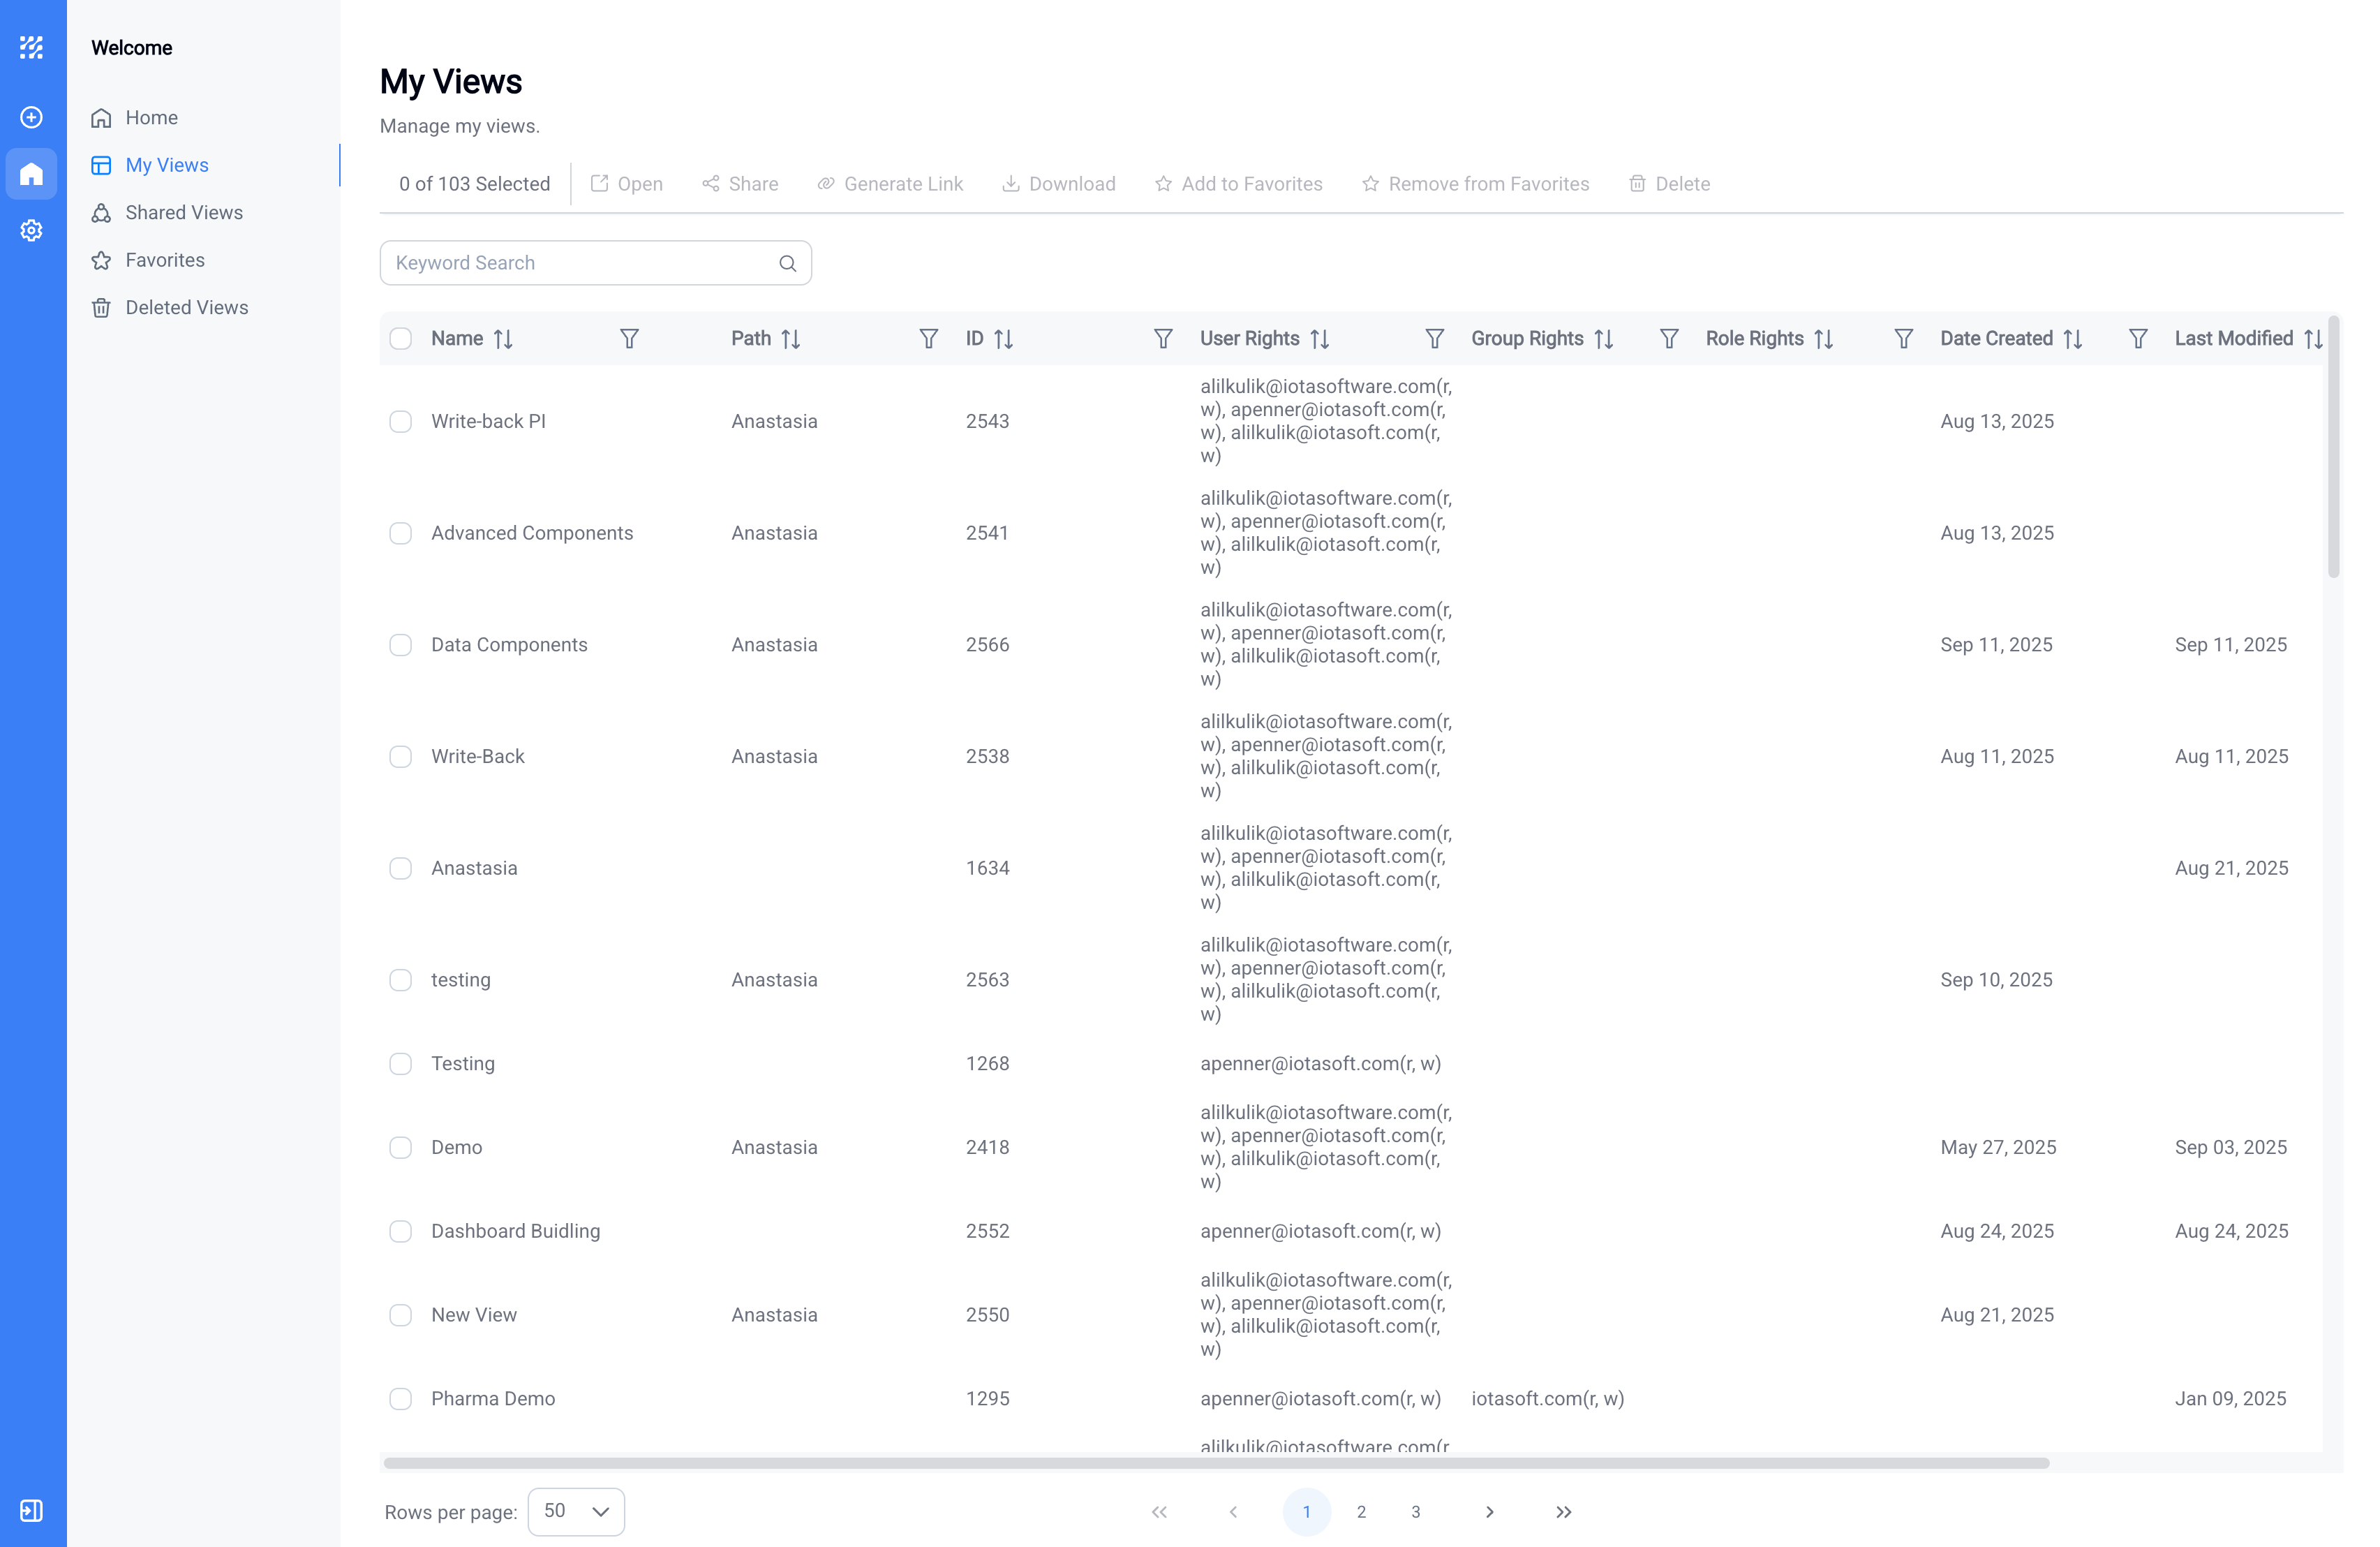The height and width of the screenshot is (1547, 2380).
Task: Check the checkbox for Pharma Demo
Action: 401,1398
